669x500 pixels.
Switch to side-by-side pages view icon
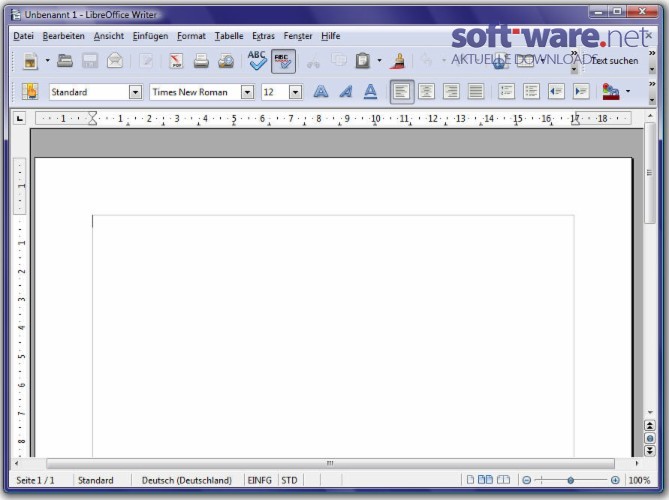[x=486, y=480]
